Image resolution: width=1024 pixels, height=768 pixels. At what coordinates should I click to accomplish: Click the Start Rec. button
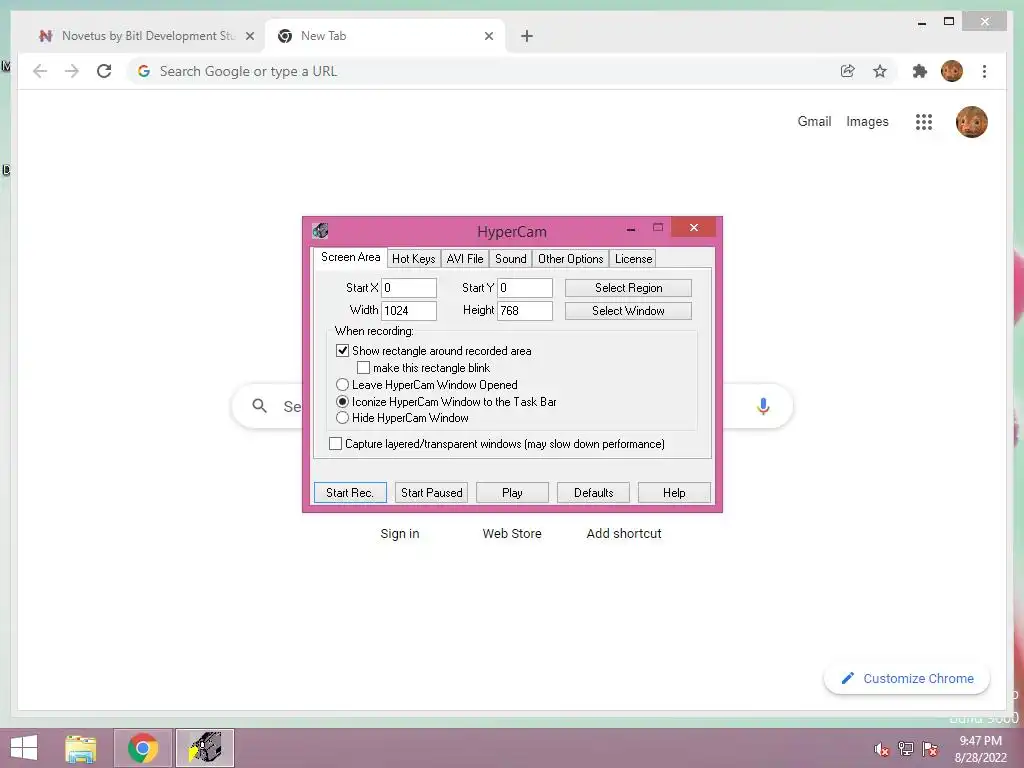350,492
